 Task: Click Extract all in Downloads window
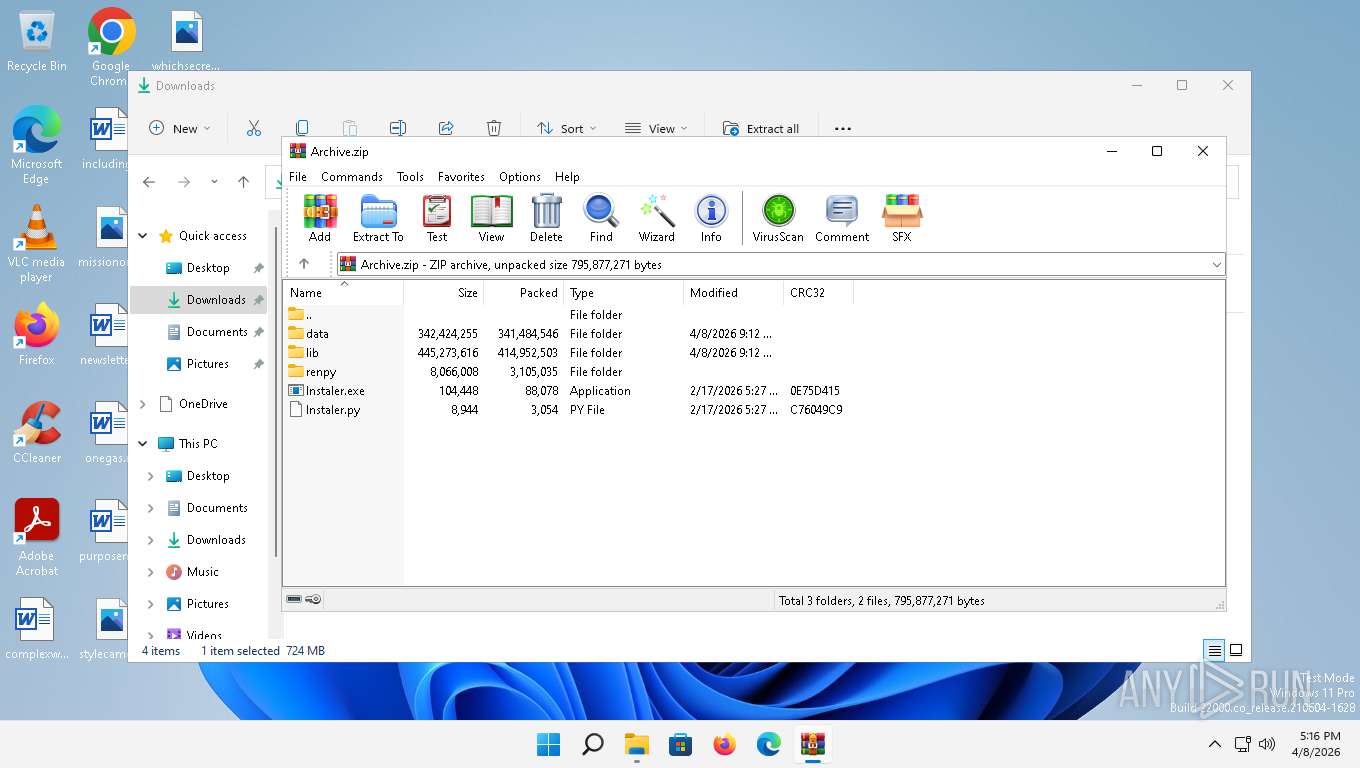[x=761, y=128]
